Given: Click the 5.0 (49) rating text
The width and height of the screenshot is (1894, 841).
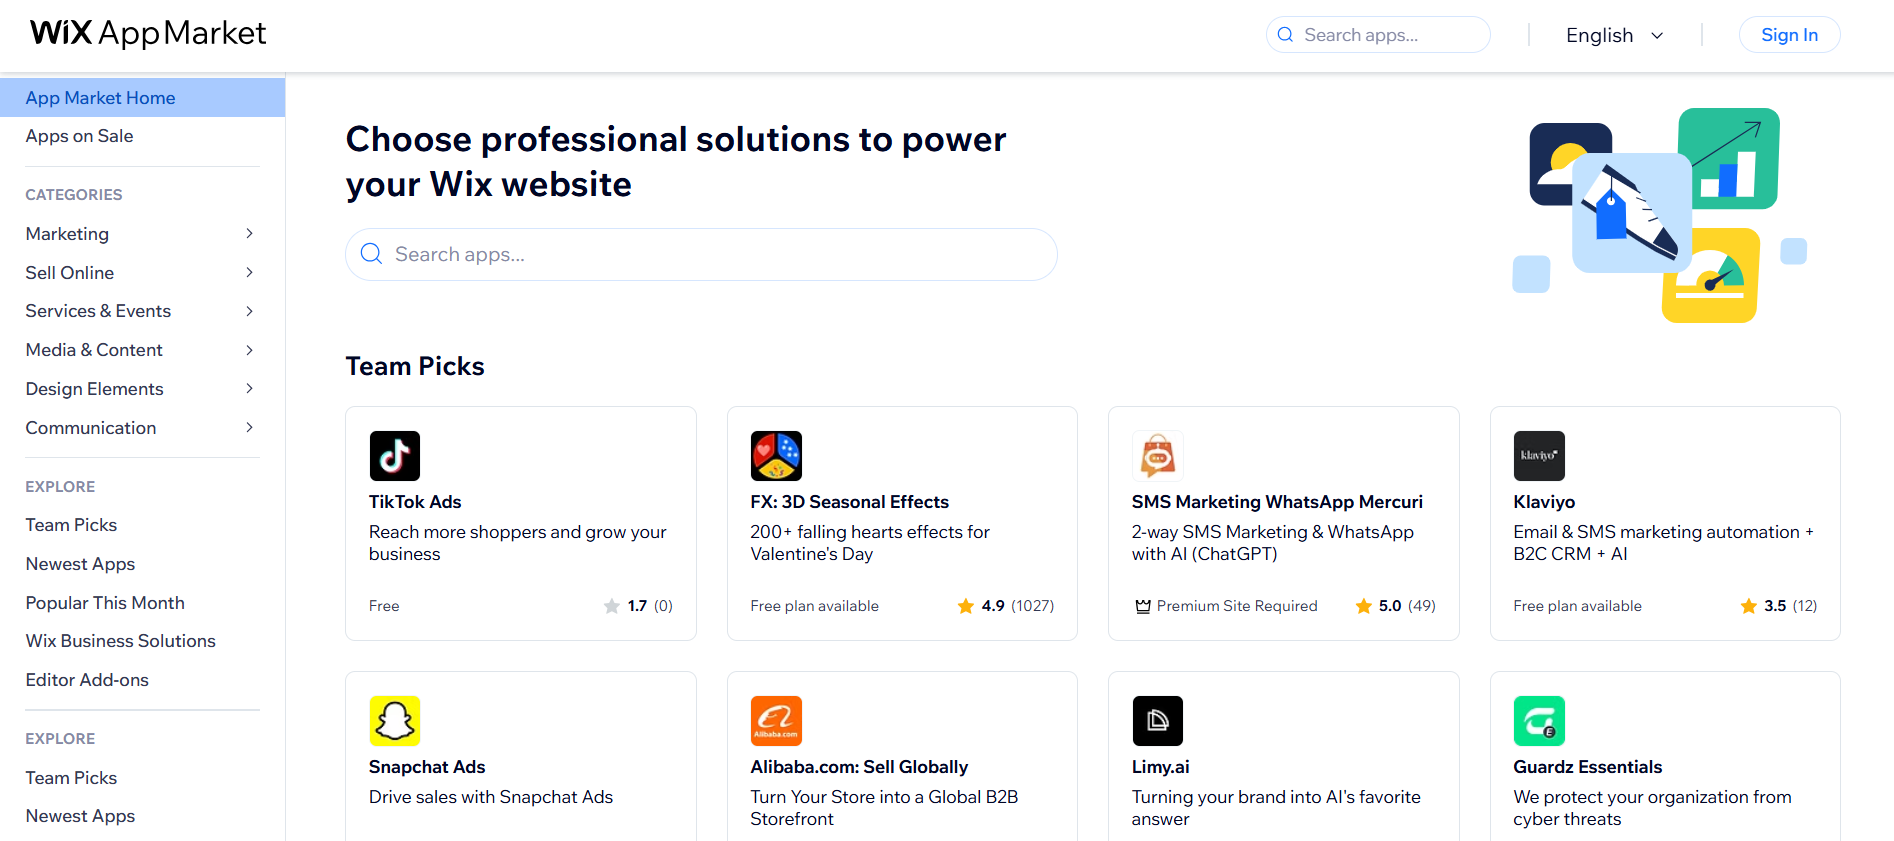Looking at the screenshot, I should point(1407,606).
